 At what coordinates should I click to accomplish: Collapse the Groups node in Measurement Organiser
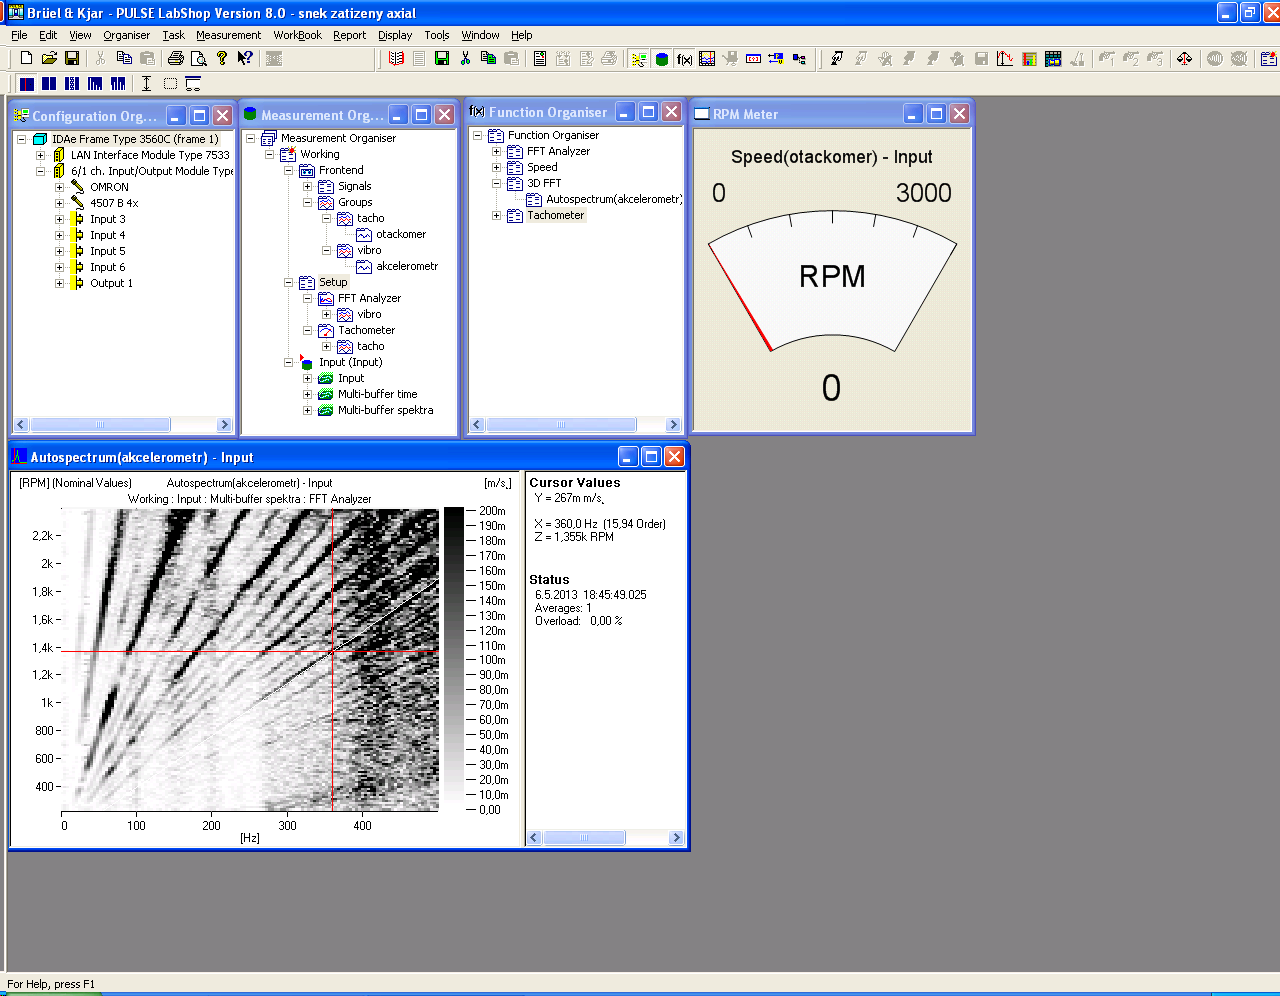coord(307,202)
